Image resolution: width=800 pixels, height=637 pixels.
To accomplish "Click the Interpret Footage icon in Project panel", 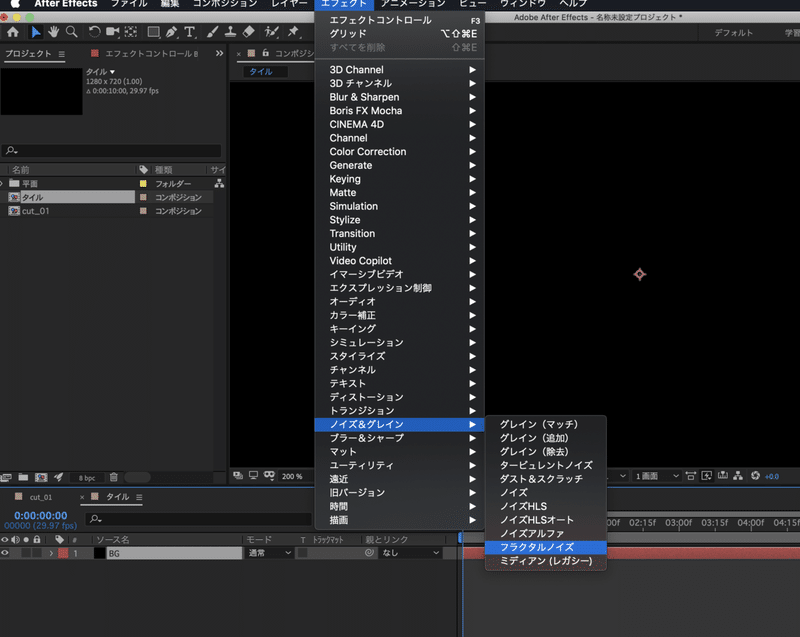I will 6,477.
